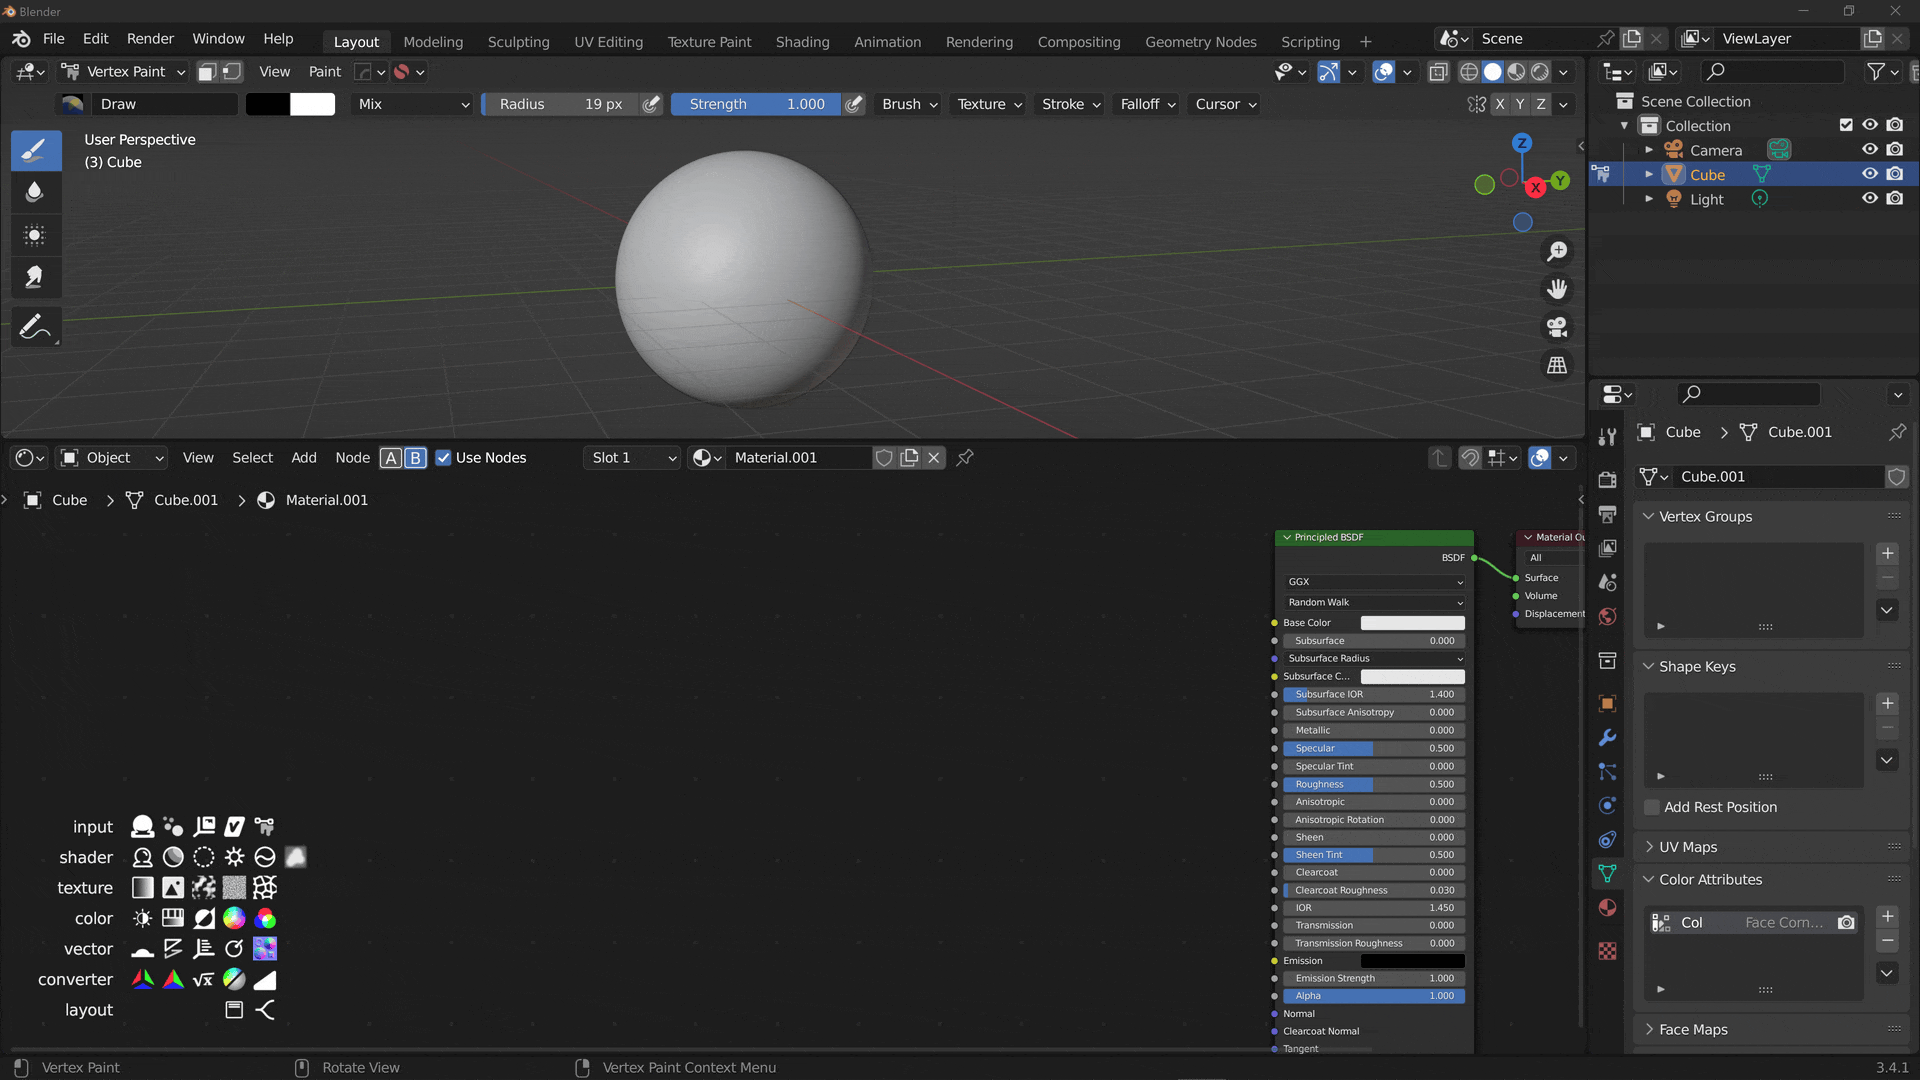Image resolution: width=1920 pixels, height=1080 pixels.
Task: Click the Brush settings button
Action: (909, 104)
